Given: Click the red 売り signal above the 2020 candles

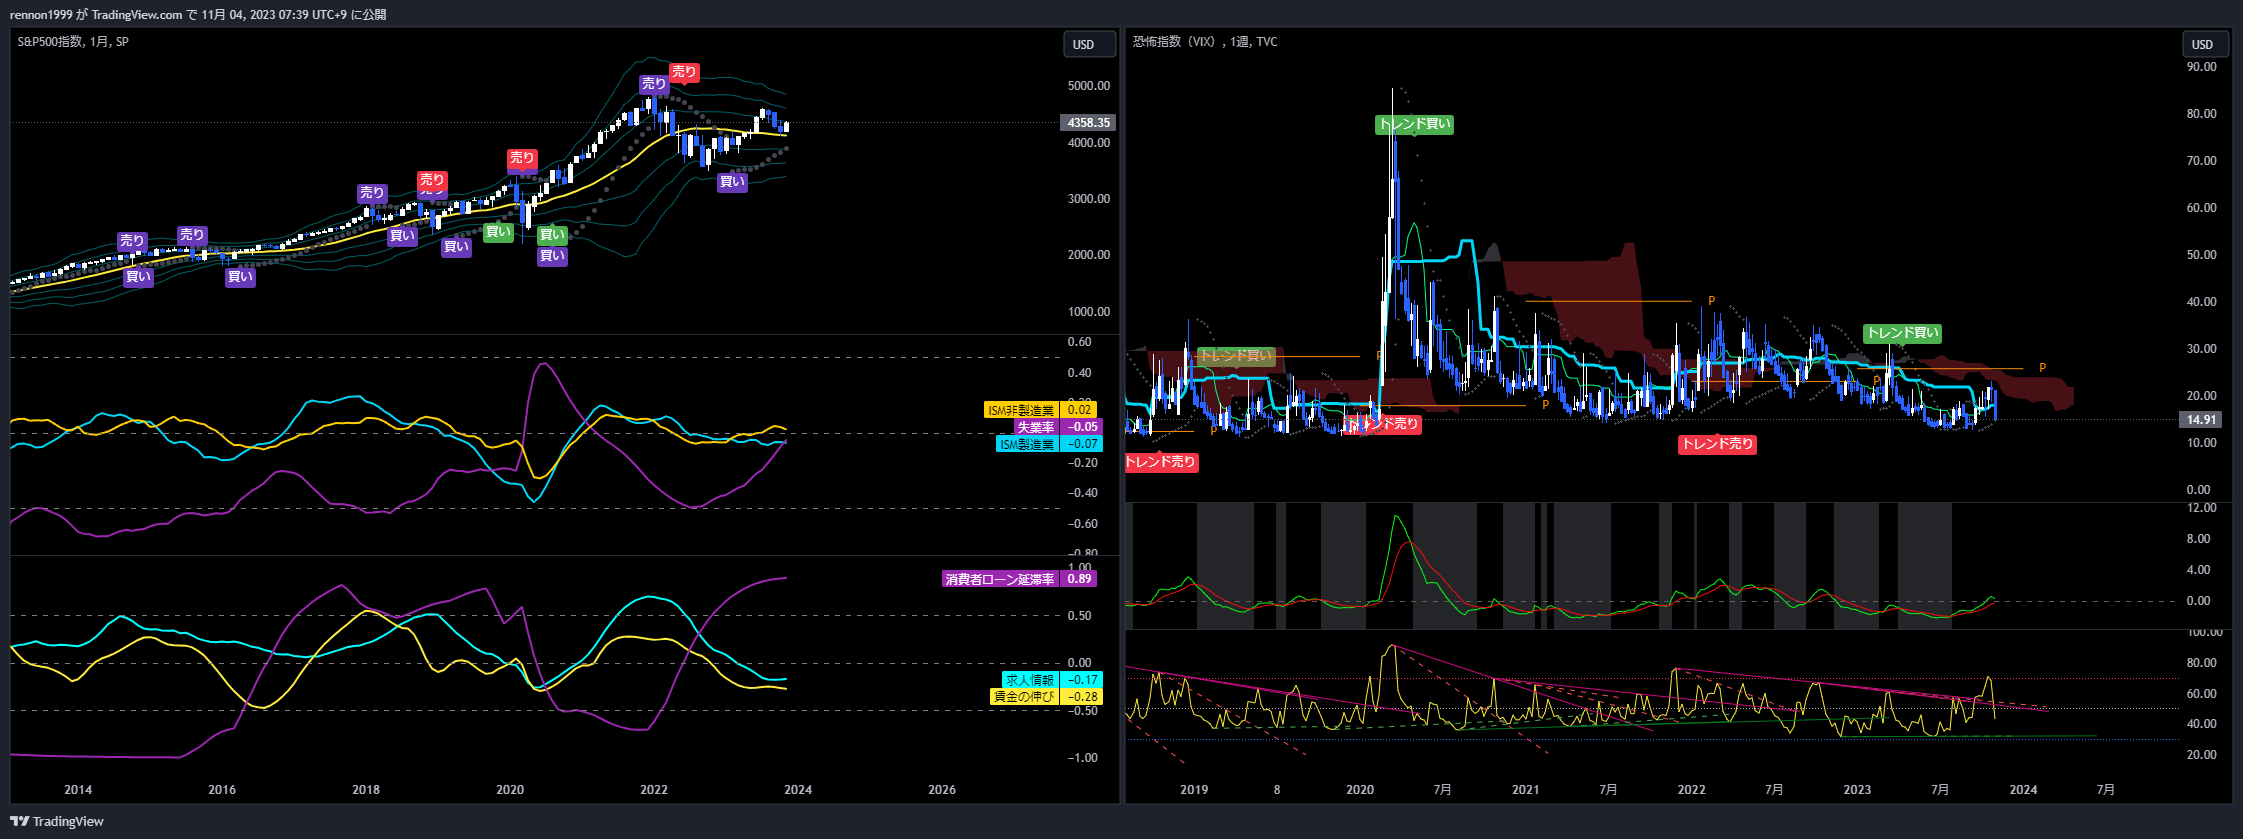Looking at the screenshot, I should 522,158.
